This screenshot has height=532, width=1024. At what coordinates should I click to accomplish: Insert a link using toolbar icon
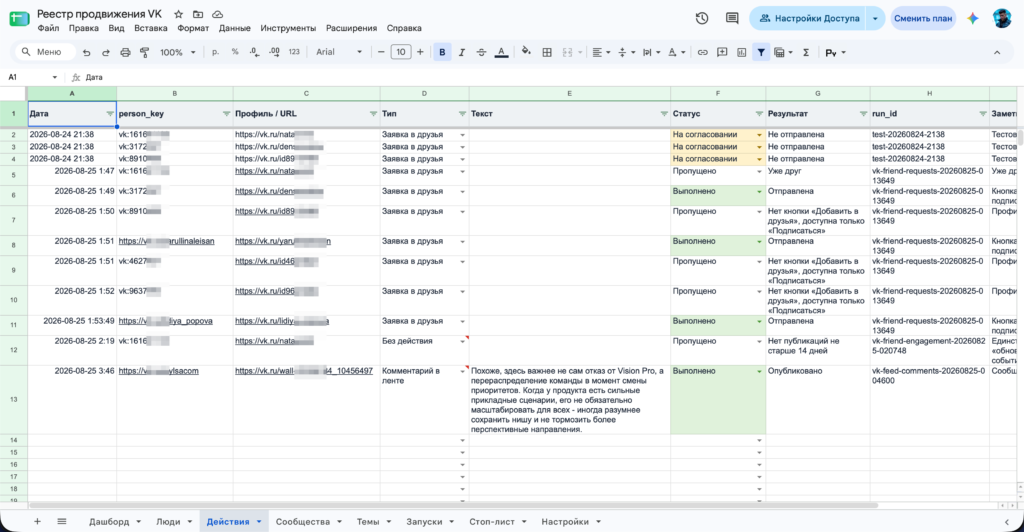[x=702, y=52]
